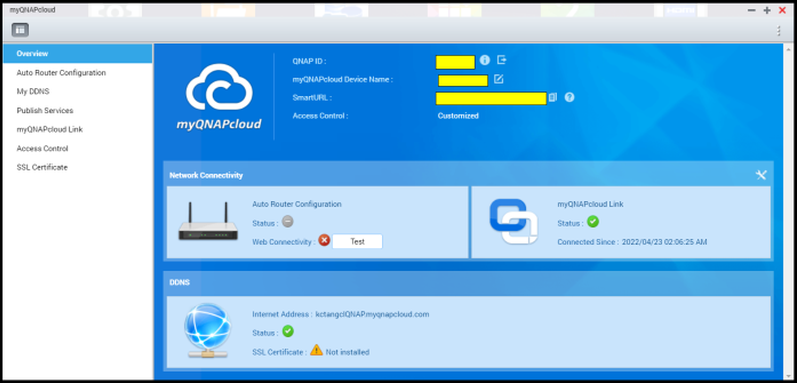Toggle the sidebar panel layout icon
Viewport: 797px width, 383px height.
coord(20,30)
